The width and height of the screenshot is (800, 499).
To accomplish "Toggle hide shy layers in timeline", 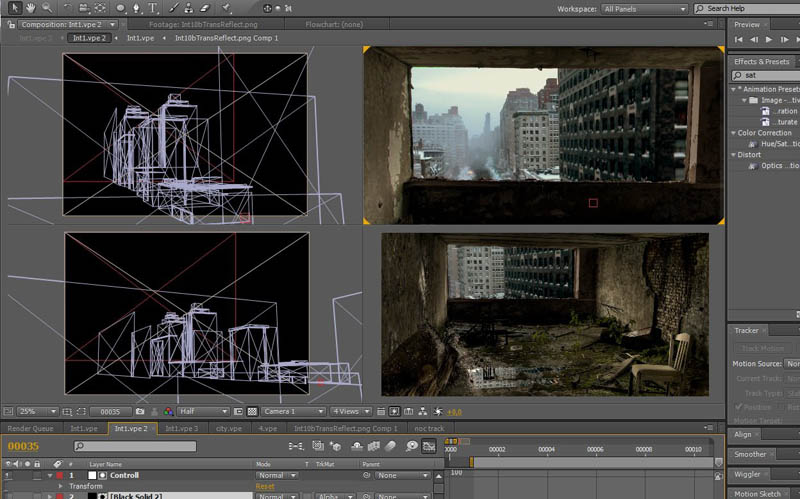I will click(357, 446).
